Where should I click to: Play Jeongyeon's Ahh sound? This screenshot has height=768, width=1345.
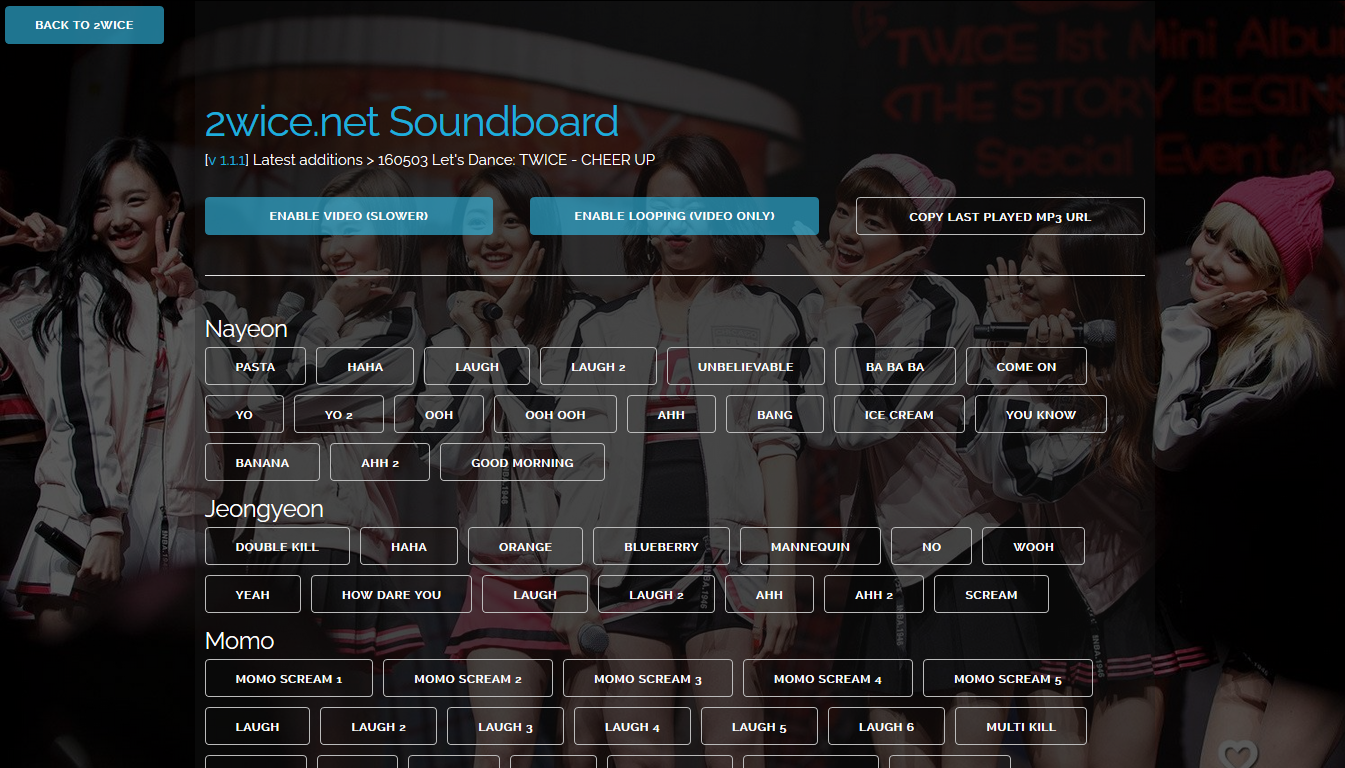tap(769, 594)
